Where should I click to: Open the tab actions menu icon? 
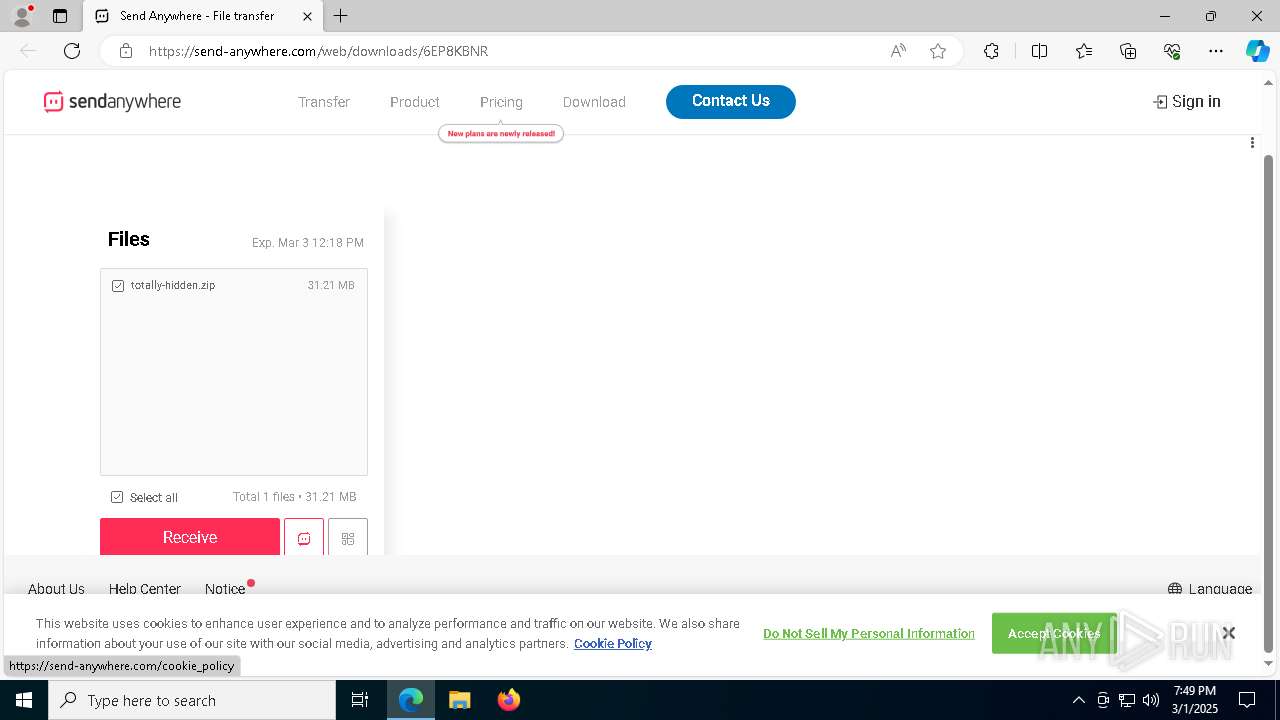pyautogui.click(x=60, y=16)
